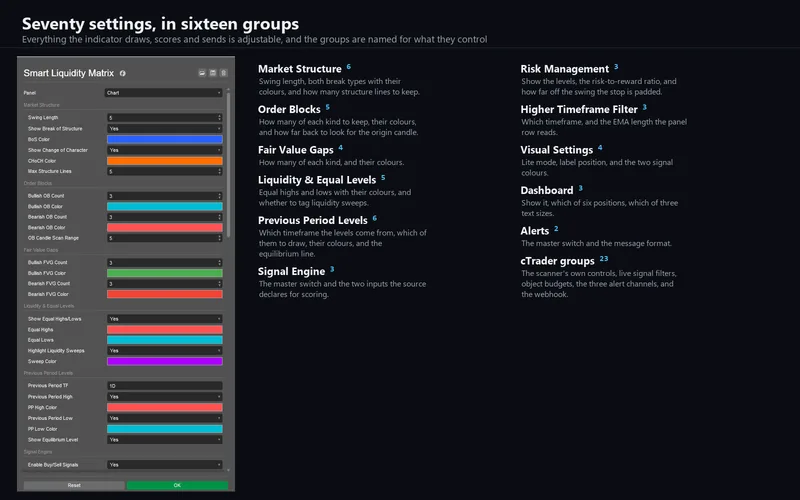Open the Previous Period Low dropdown
Screen dimensions: 800x500
[x=164, y=418]
